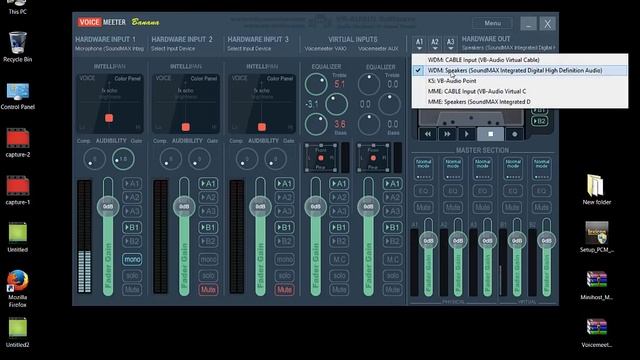Select the Untitled2 desktop file icon
Viewport: 640px width, 360px height.
click(x=18, y=332)
